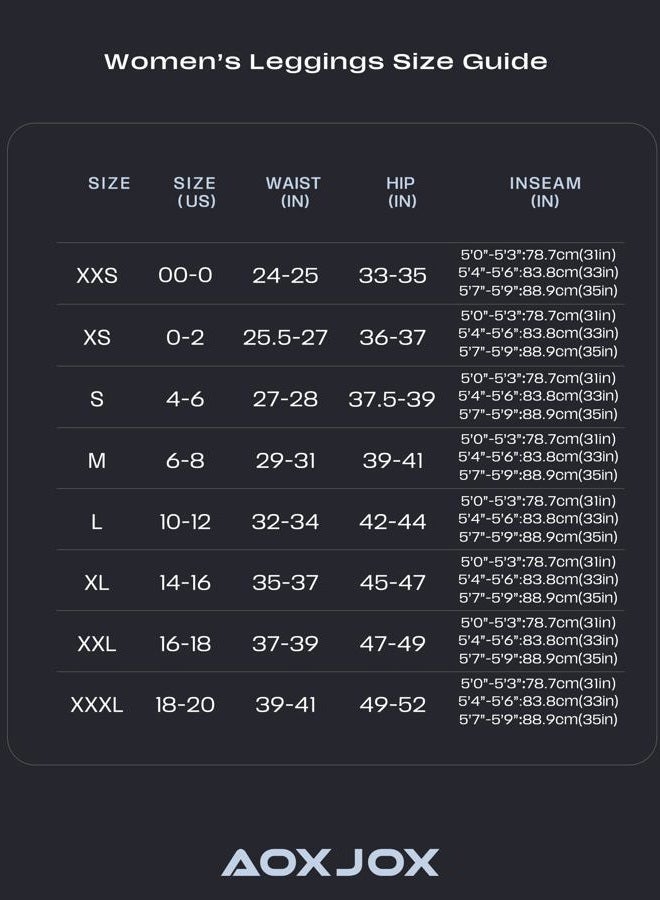
Task: Click the 49-52 hip value
Action: coord(393,704)
